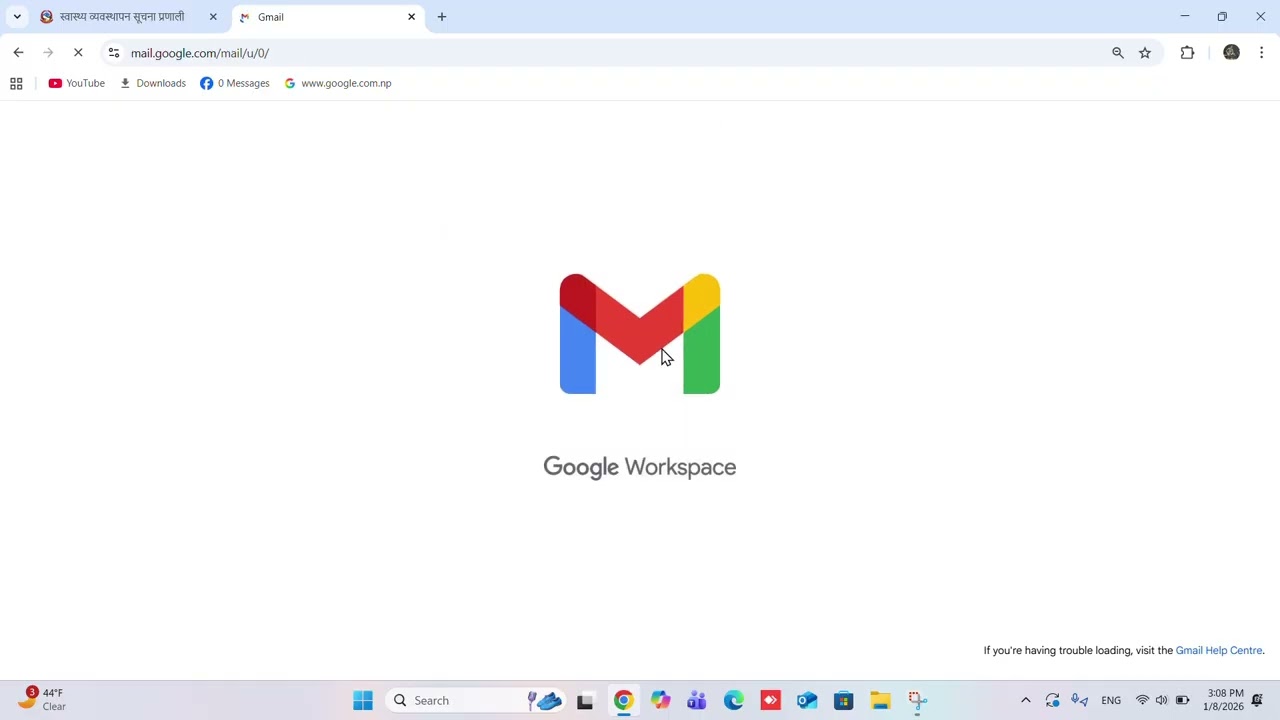Open the notification bell in tray
Screen dimensions: 1280x720
pyautogui.click(x=1257, y=701)
